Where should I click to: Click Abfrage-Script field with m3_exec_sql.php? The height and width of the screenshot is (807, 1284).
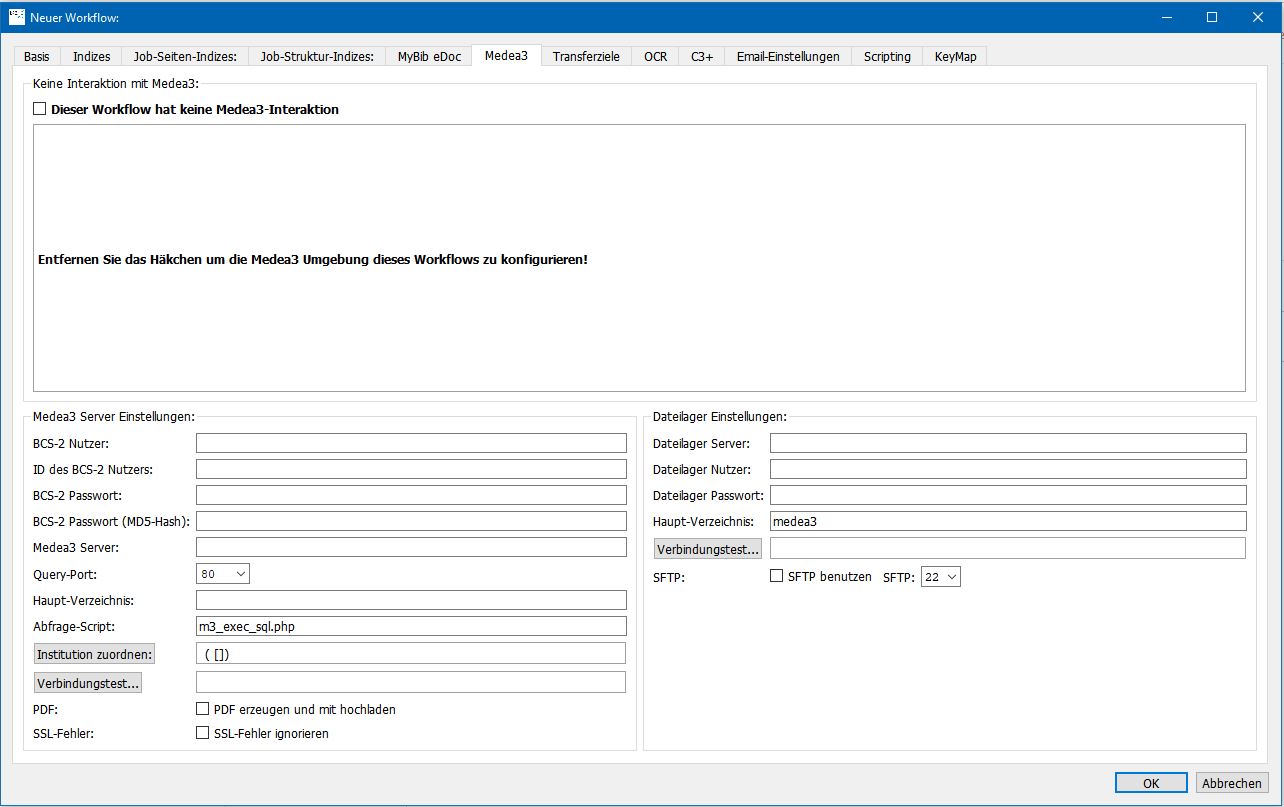pos(411,626)
